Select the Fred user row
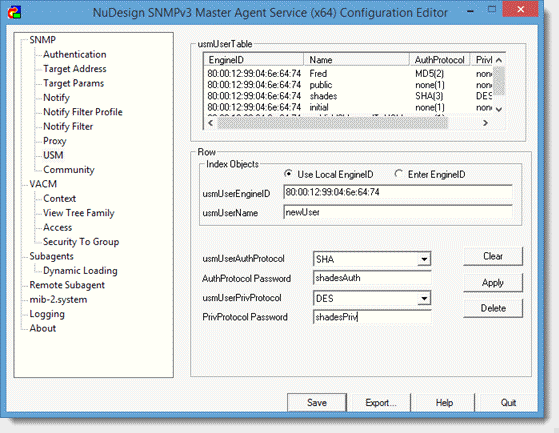Viewport: 559px width, 433px height. click(x=349, y=74)
